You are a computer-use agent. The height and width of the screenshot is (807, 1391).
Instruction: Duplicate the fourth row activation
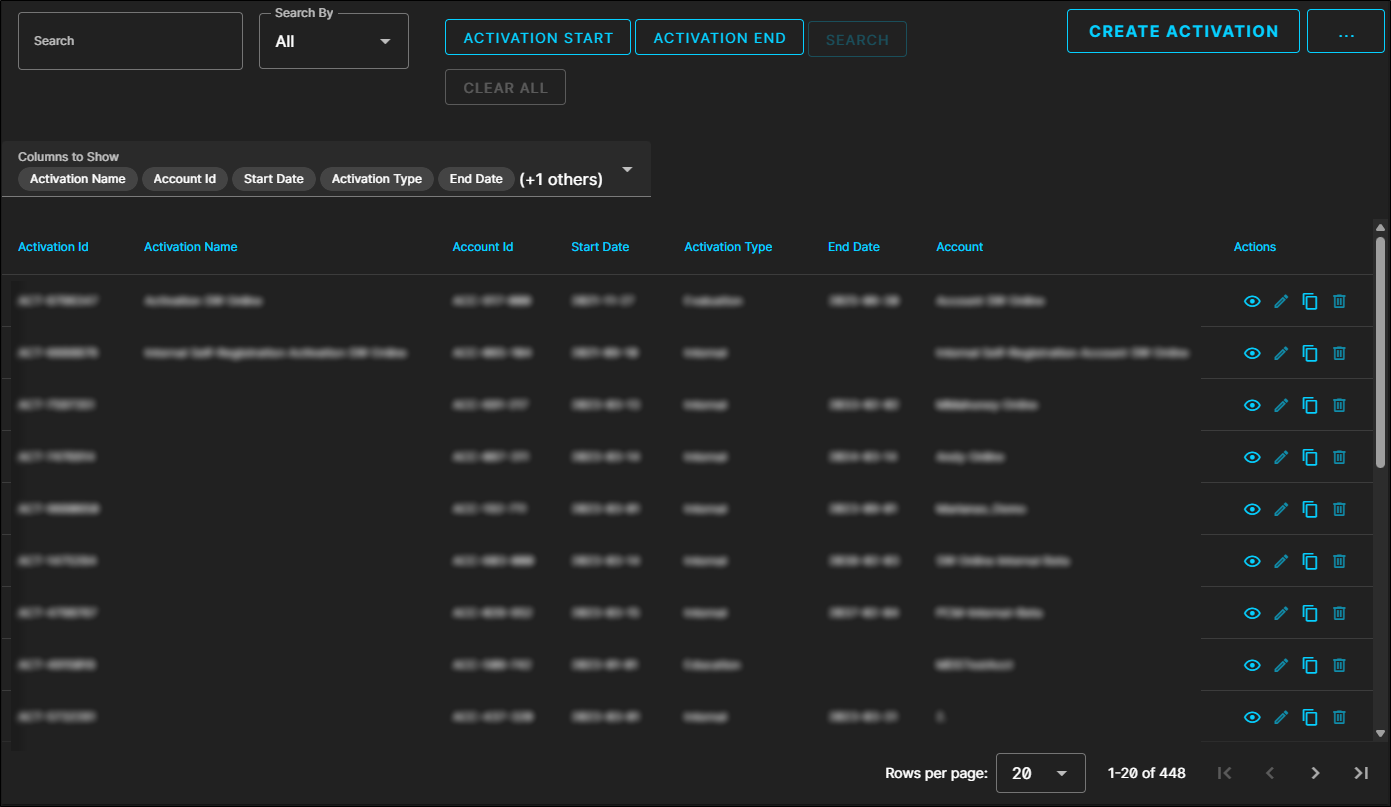(1310, 457)
